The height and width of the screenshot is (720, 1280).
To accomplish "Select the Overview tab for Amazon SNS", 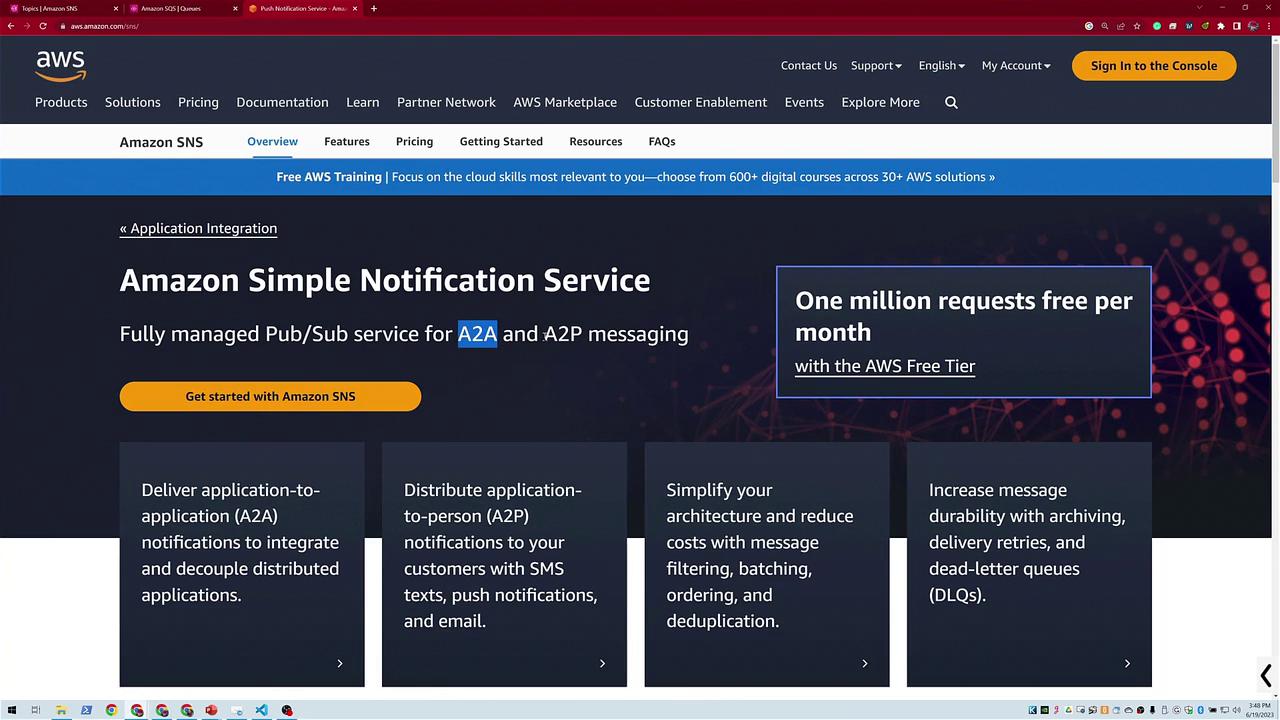I will click(272, 141).
